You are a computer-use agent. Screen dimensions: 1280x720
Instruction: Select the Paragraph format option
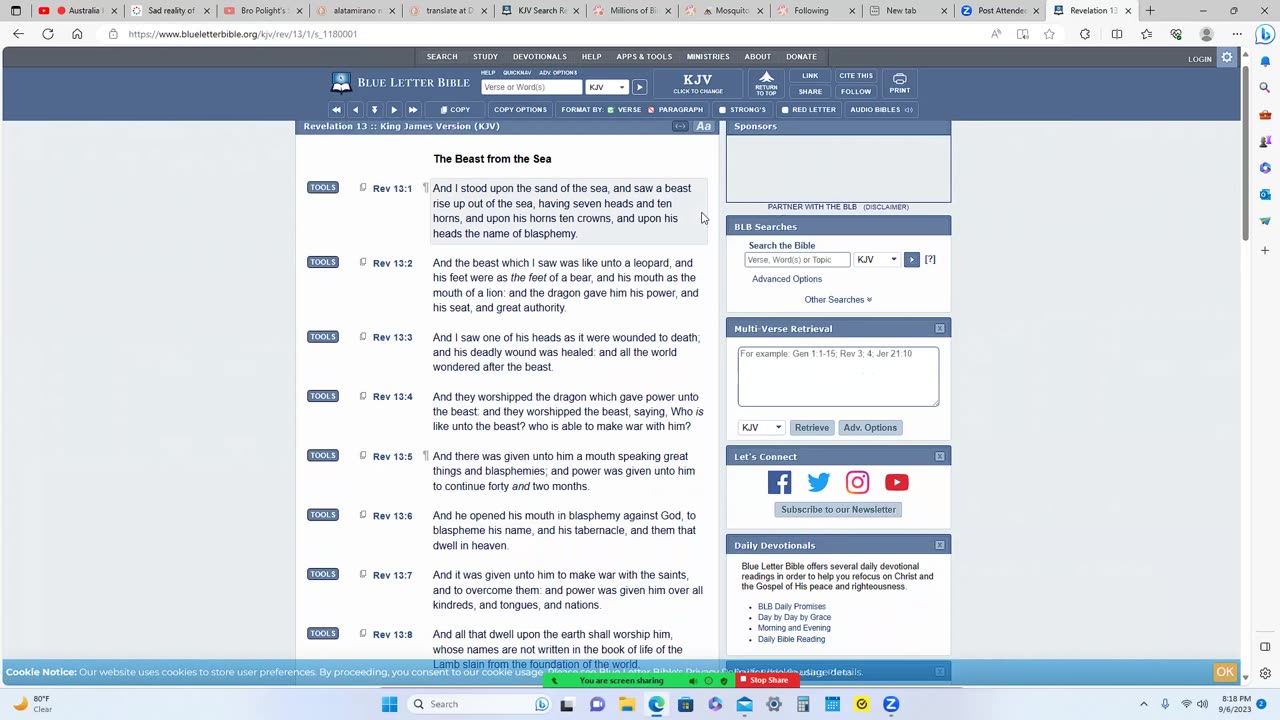[x=675, y=109]
